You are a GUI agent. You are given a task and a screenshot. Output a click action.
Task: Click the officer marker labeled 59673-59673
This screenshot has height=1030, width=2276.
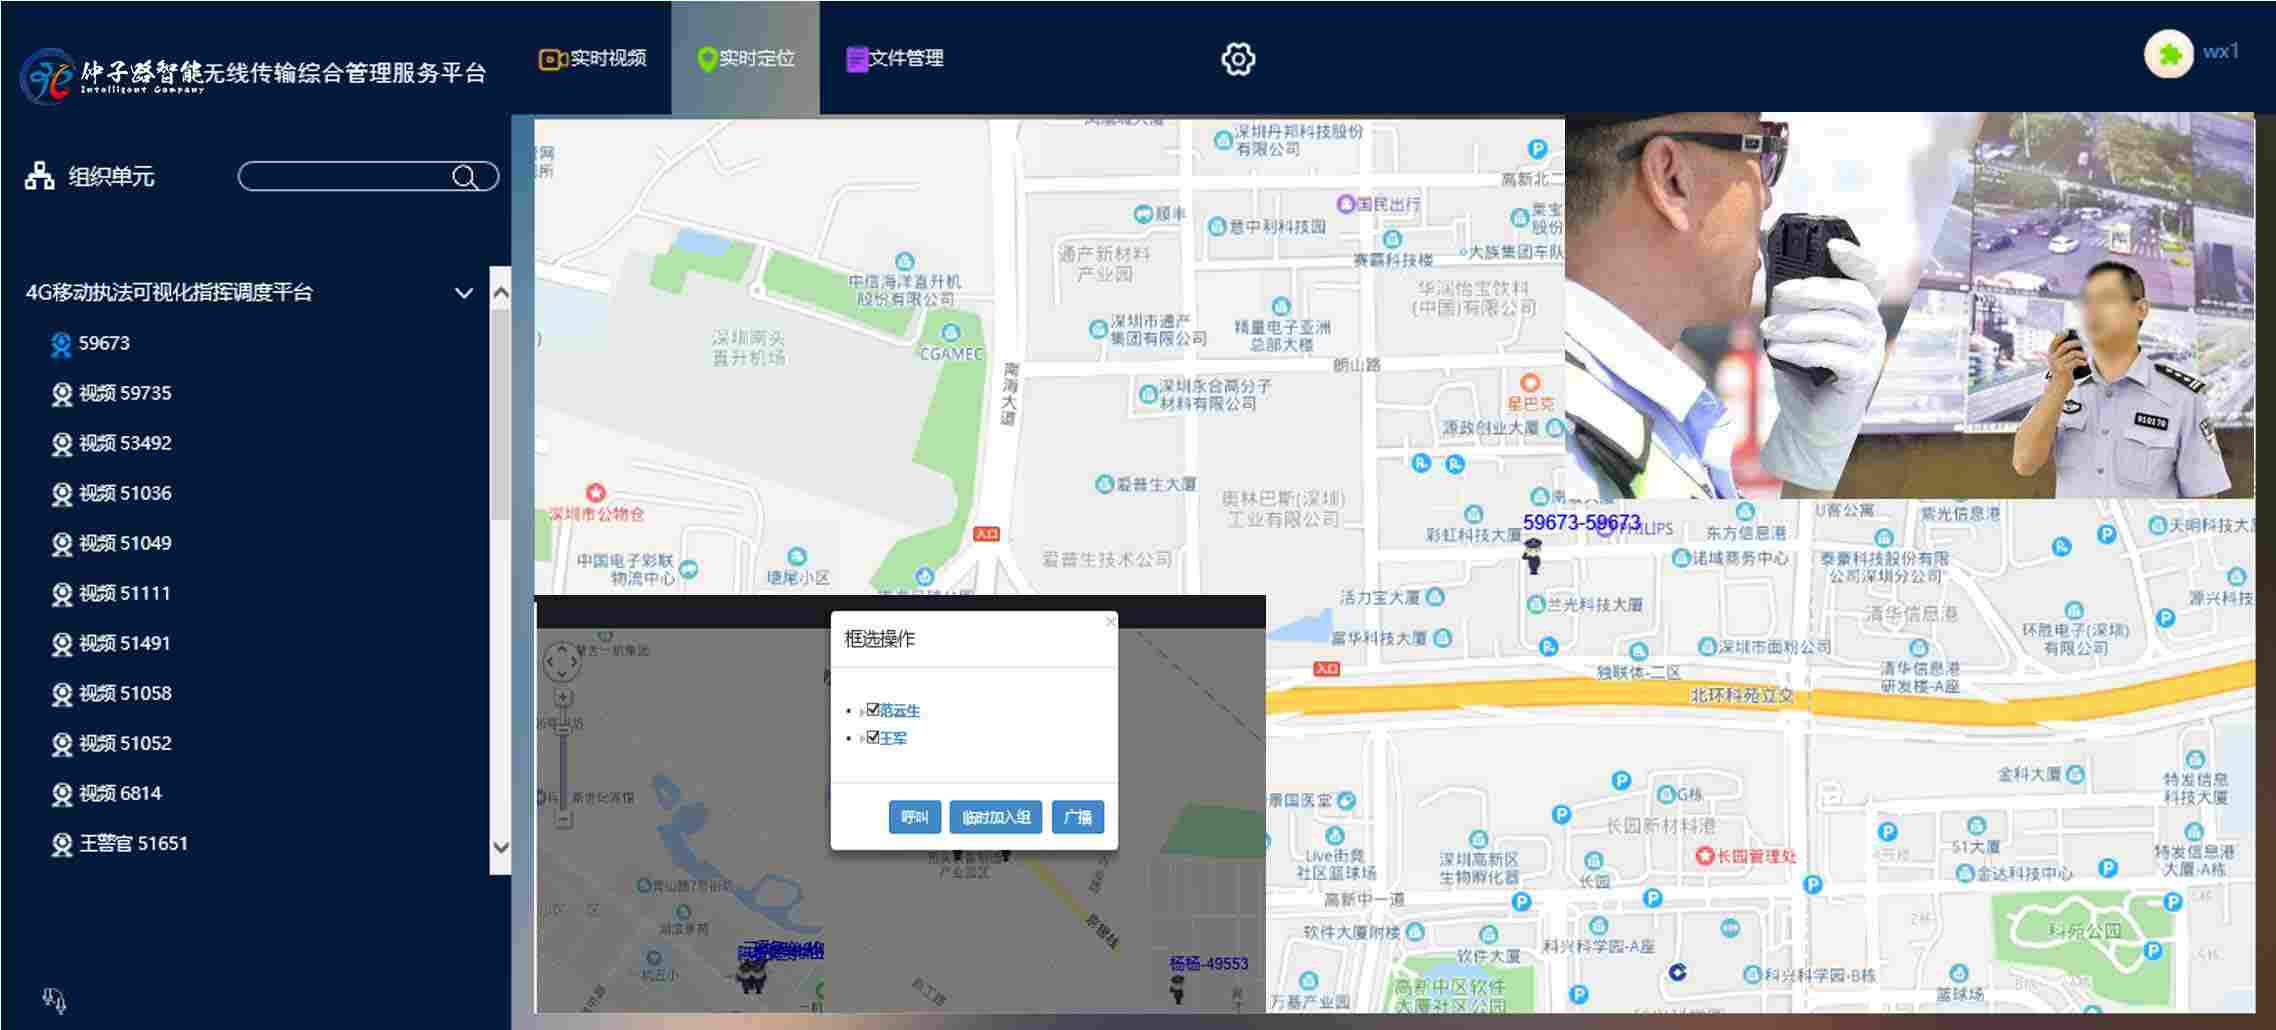1531,555
